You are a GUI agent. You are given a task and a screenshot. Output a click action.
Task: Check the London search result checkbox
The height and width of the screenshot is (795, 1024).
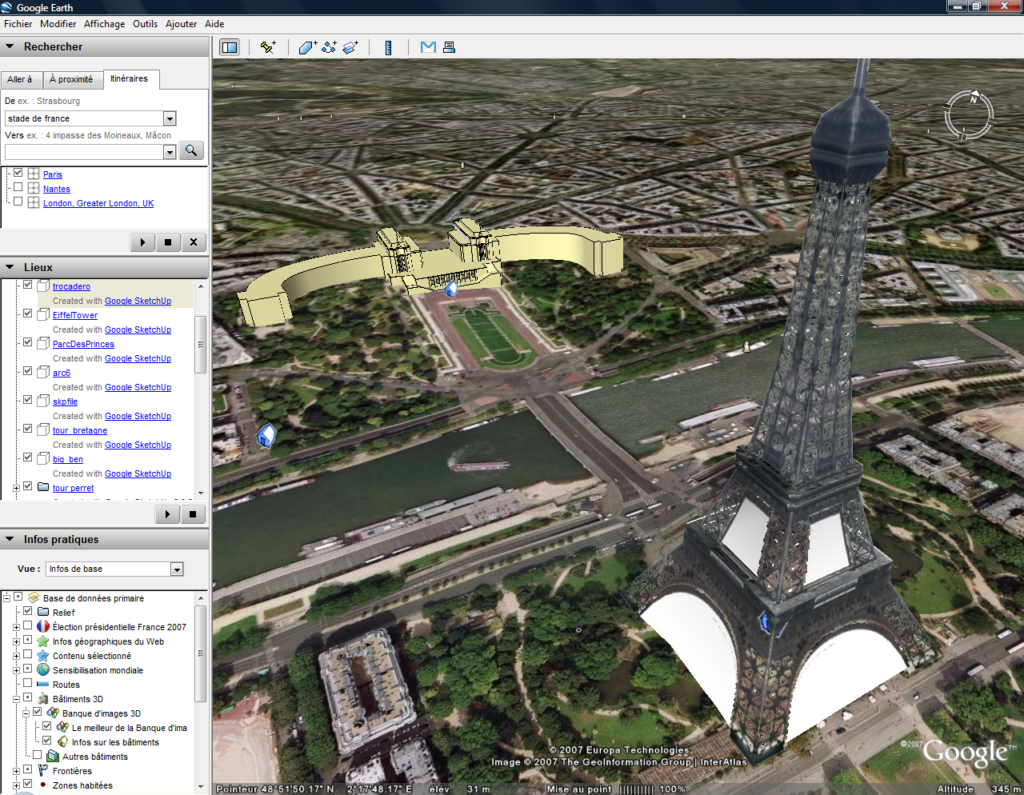coord(18,202)
